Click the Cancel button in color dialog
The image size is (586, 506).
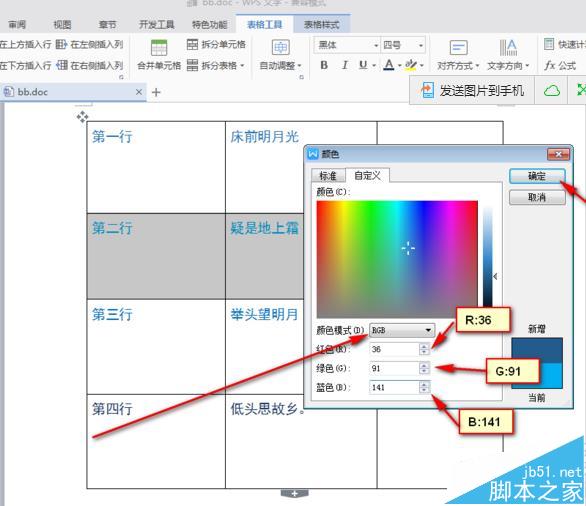point(537,197)
